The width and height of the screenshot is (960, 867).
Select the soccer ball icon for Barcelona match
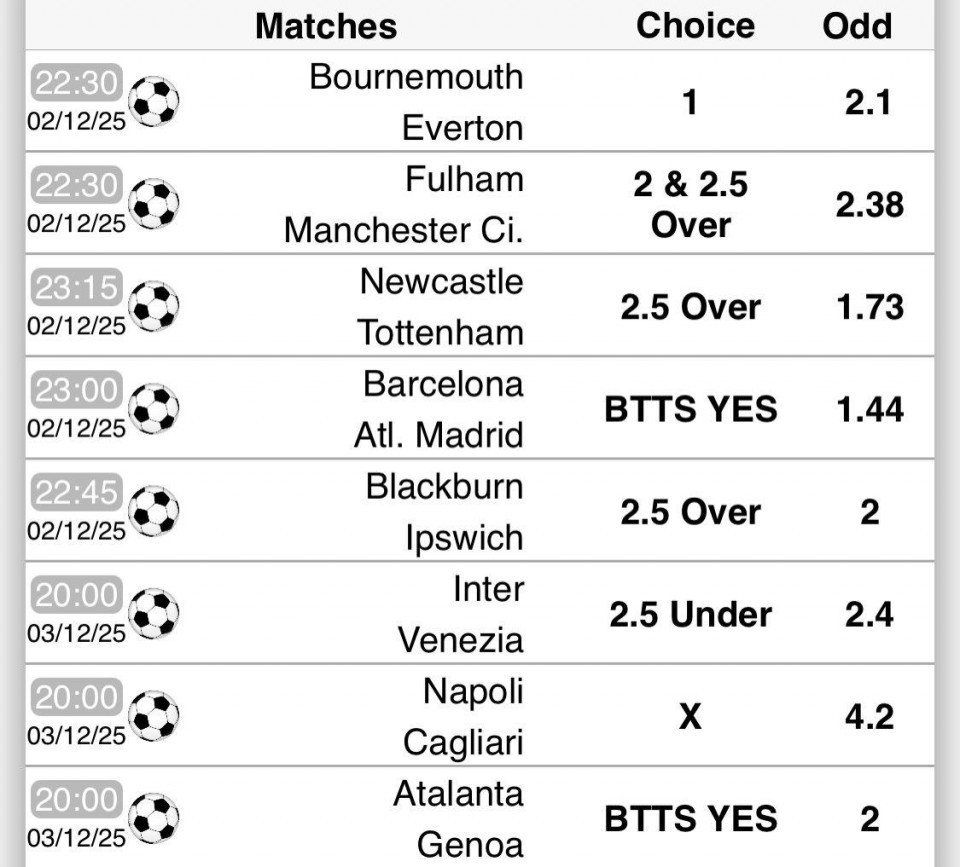point(156,409)
